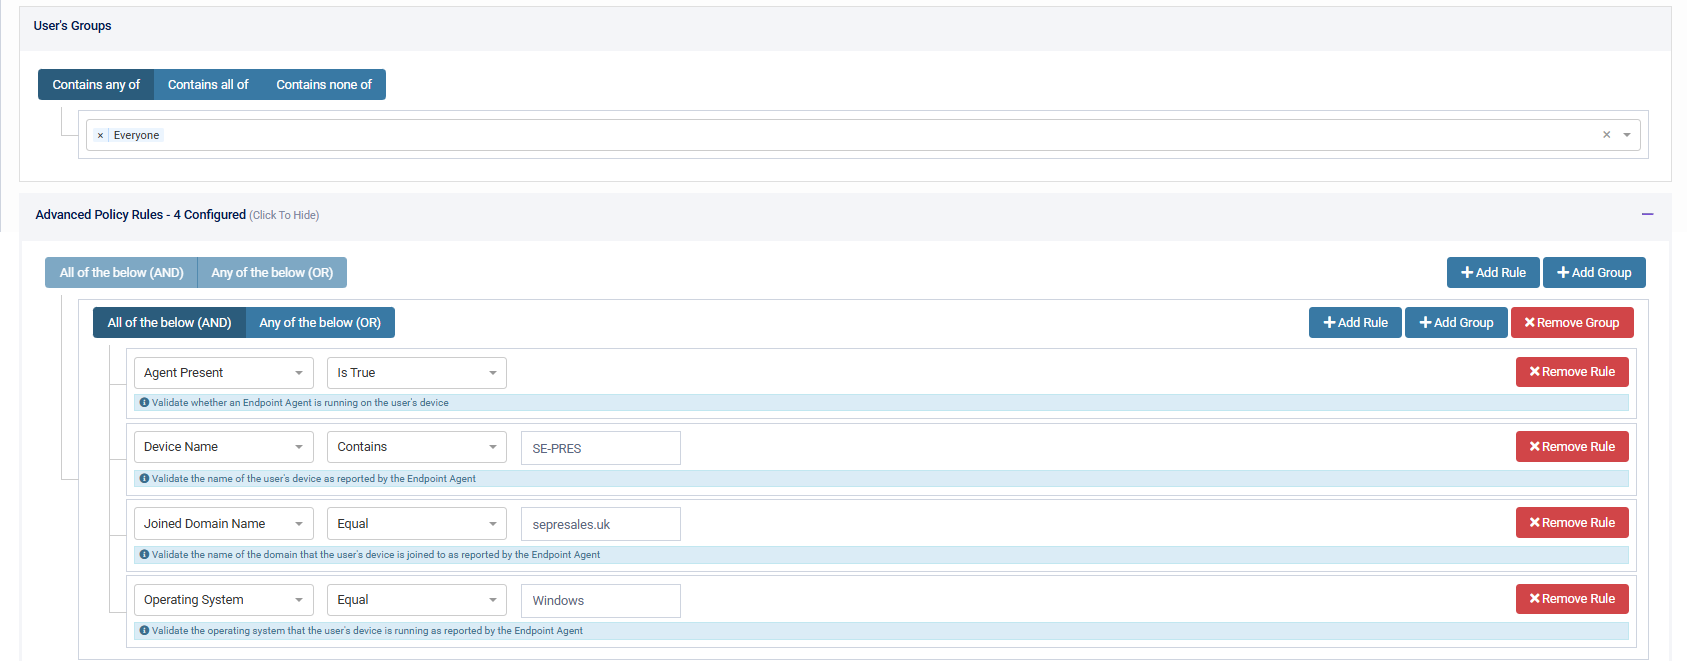This screenshot has width=1687, height=661.
Task: Choose the top-level All of the below (AND)
Action: click(x=121, y=273)
